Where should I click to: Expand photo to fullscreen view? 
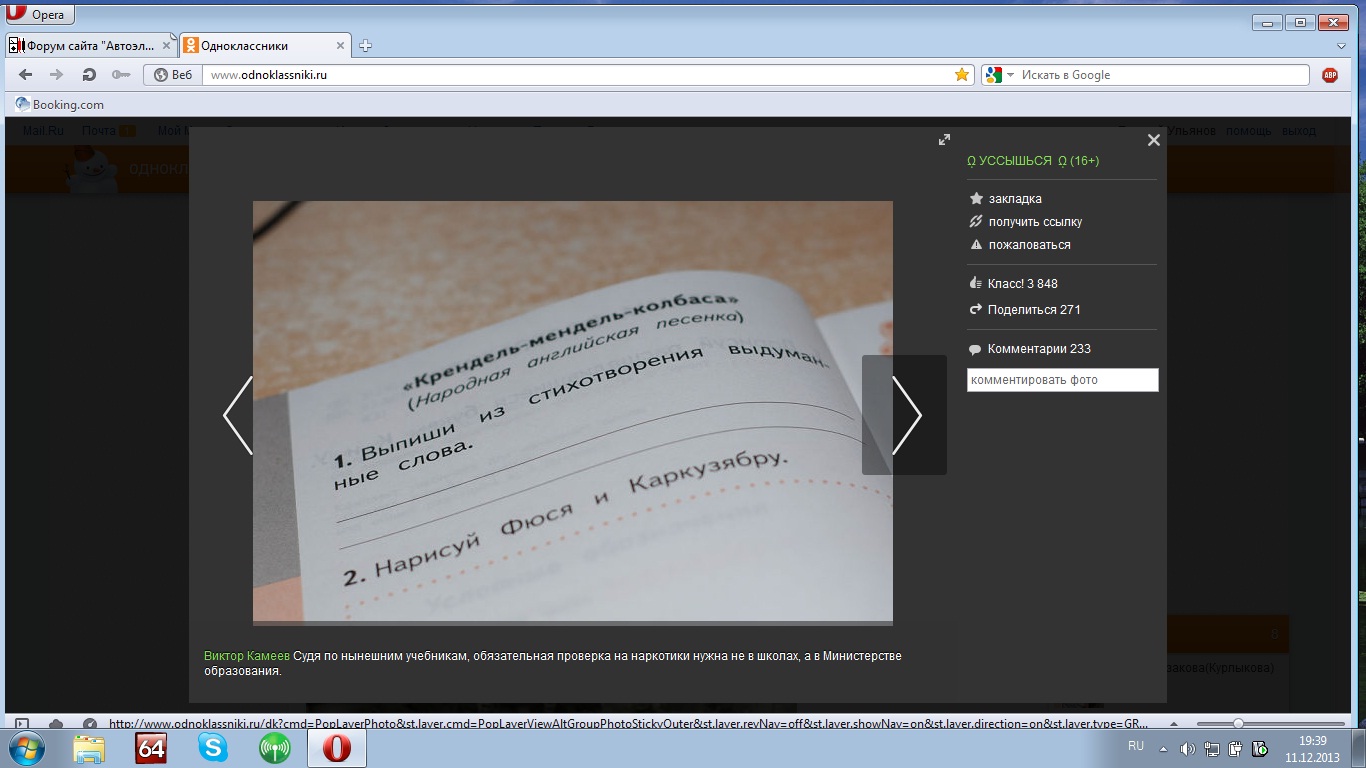944,140
